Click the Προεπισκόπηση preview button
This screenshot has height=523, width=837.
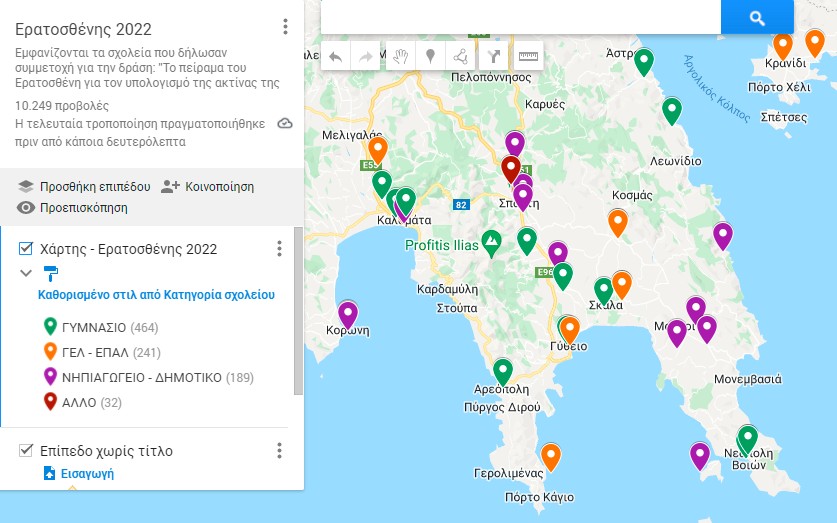(x=73, y=208)
